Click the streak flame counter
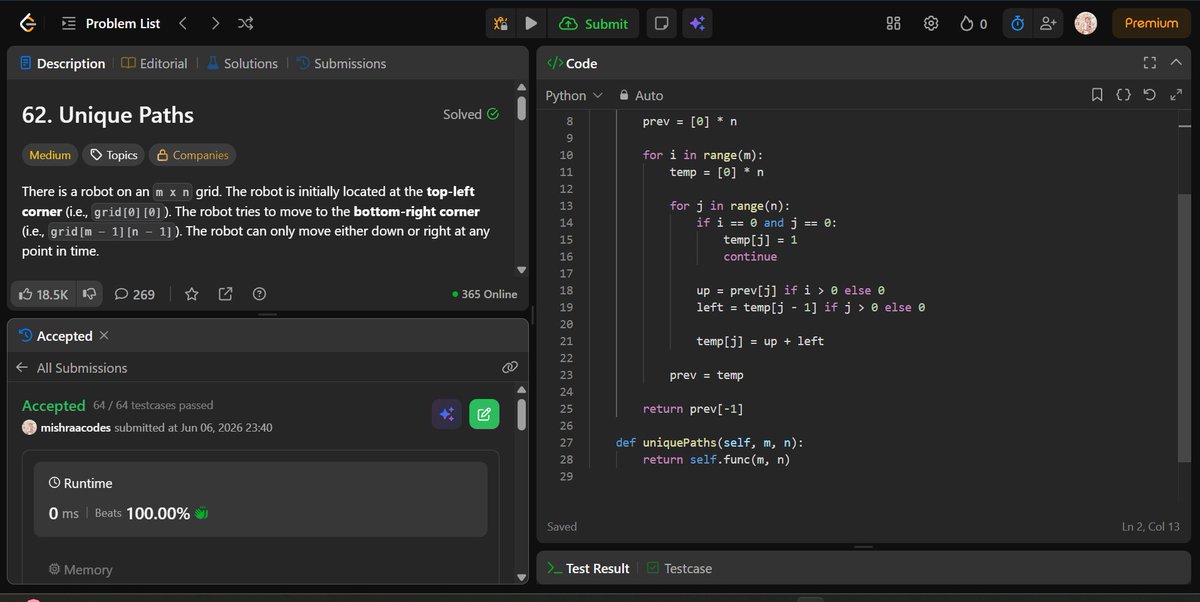The image size is (1200, 602). click(973, 23)
